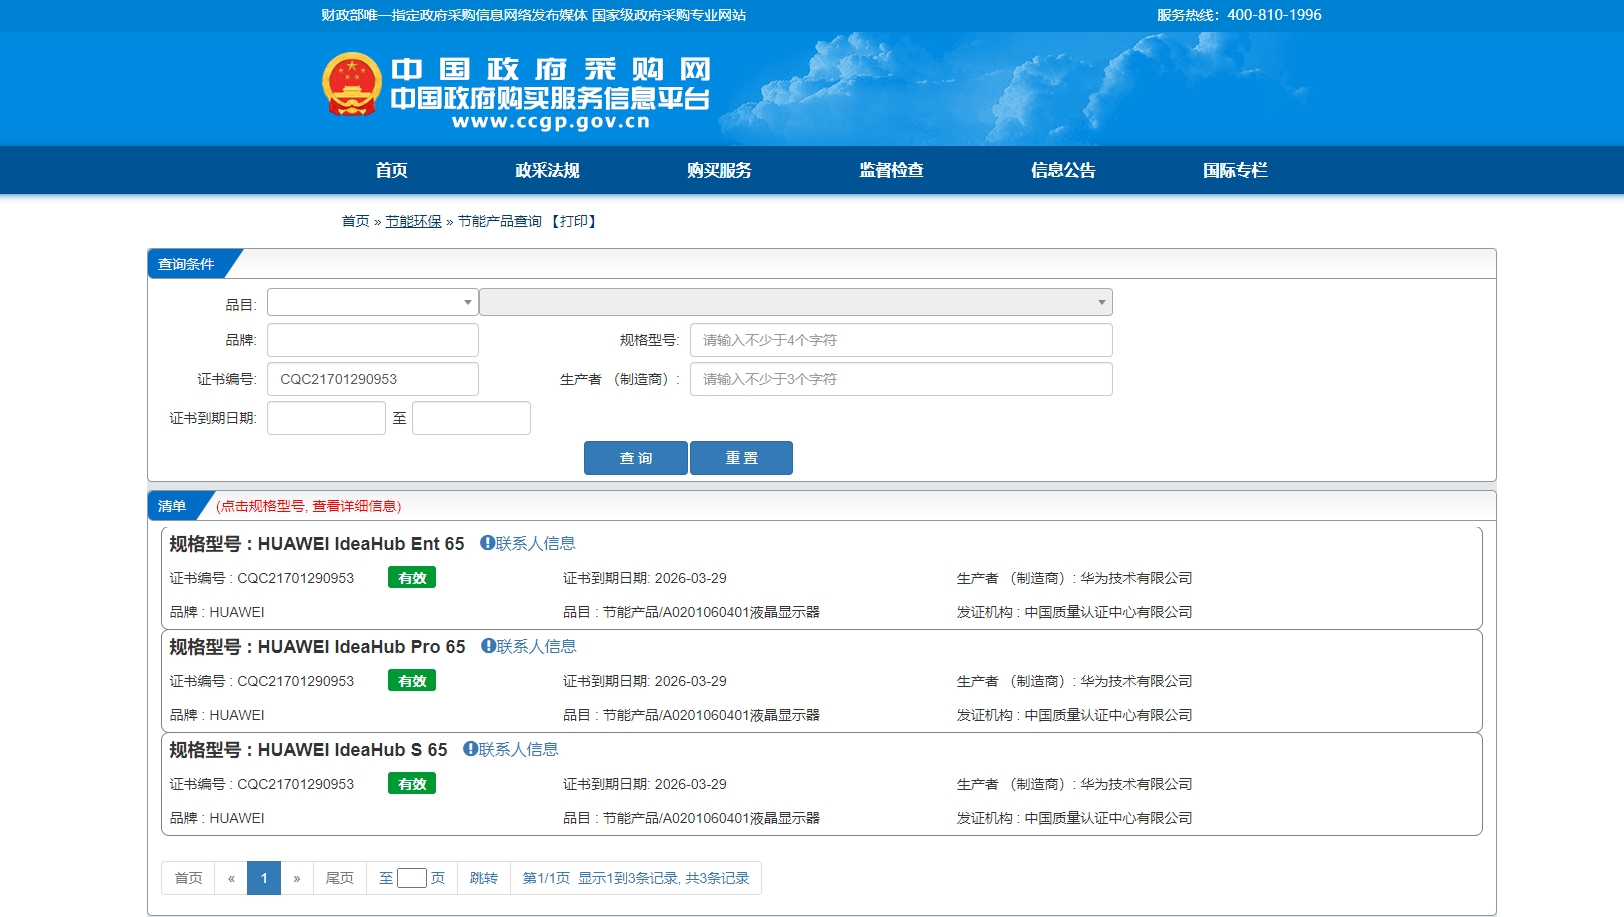Click the red hint 点击规格型号, 查看详细信息
The image size is (1624, 917).
(309, 506)
